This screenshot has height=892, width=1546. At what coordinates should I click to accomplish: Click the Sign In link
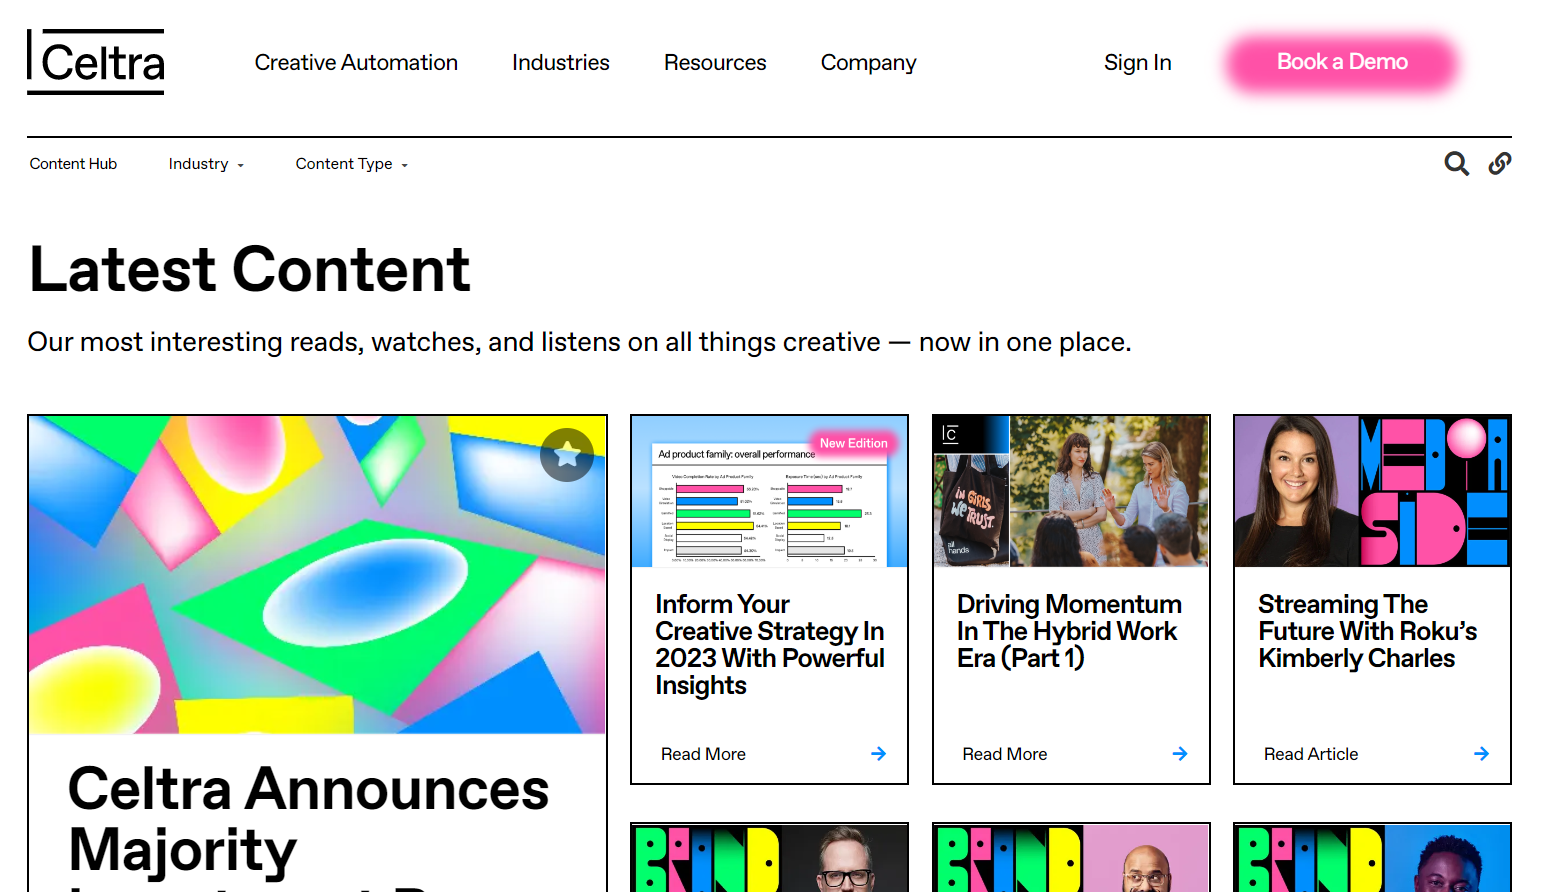pyautogui.click(x=1137, y=63)
